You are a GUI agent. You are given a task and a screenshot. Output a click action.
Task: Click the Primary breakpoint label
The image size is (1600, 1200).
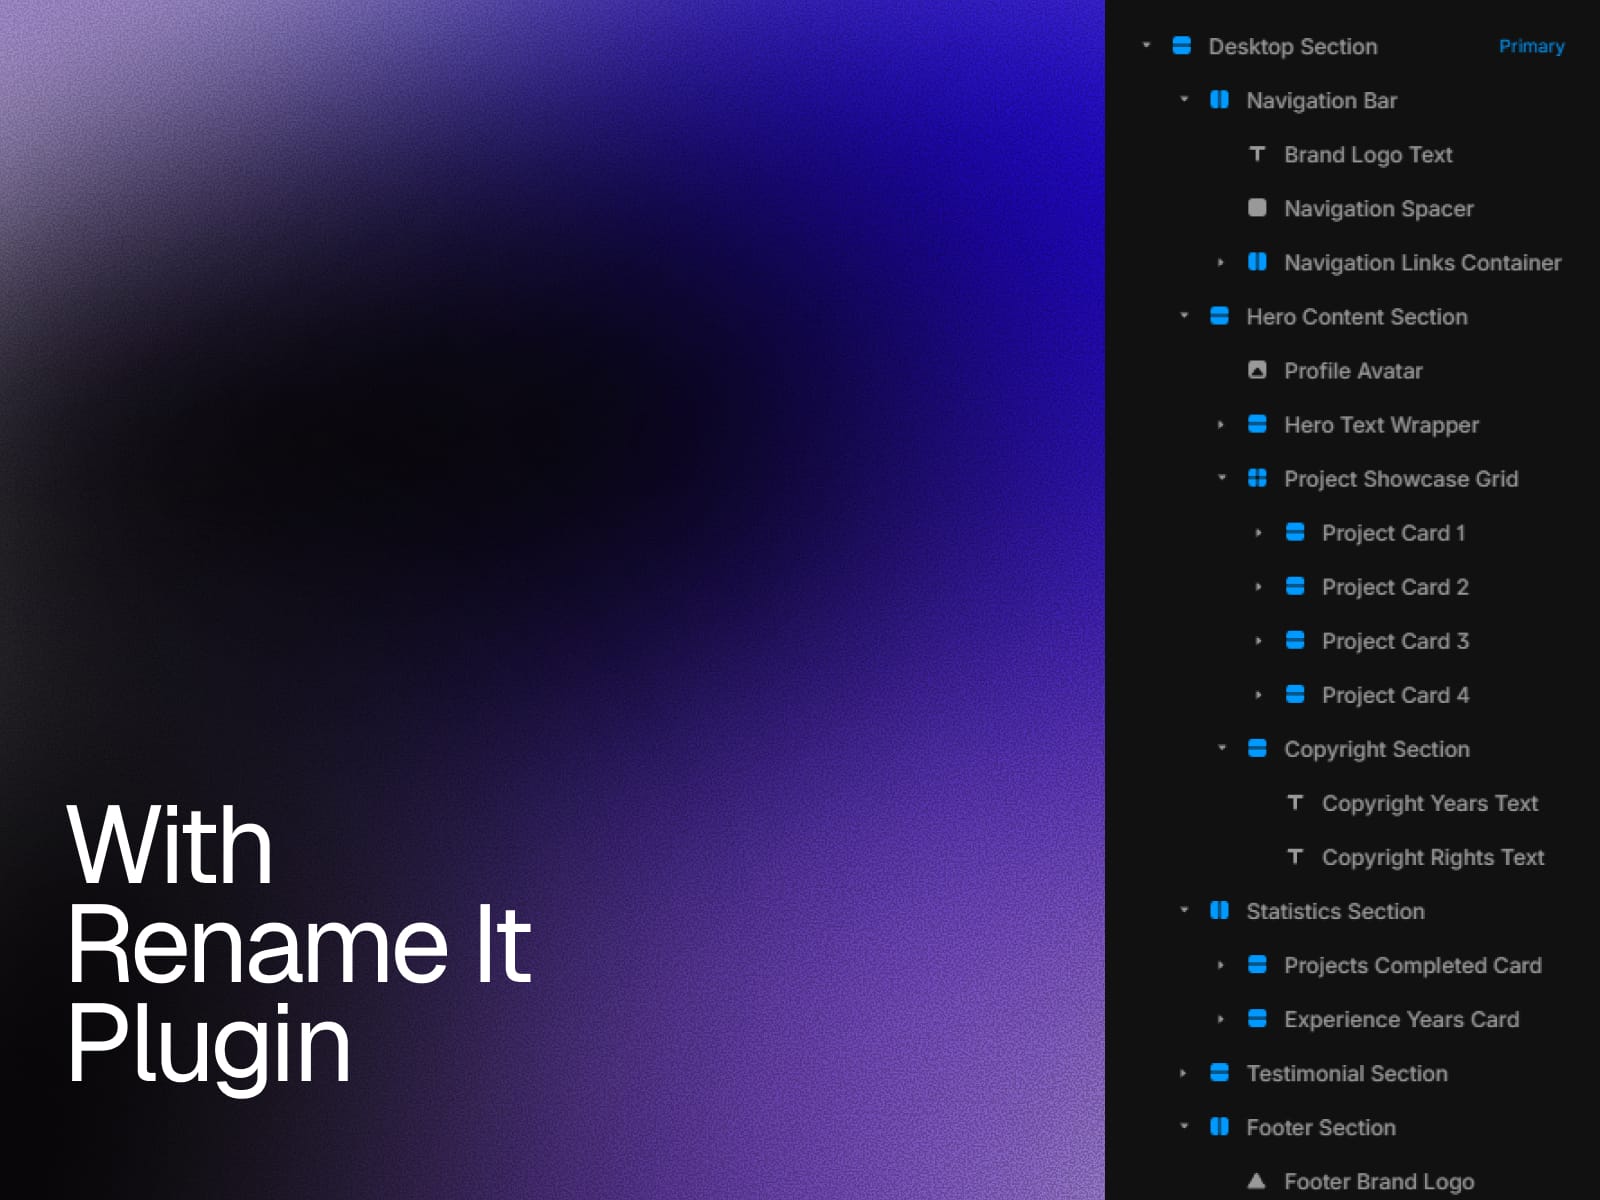point(1531,46)
